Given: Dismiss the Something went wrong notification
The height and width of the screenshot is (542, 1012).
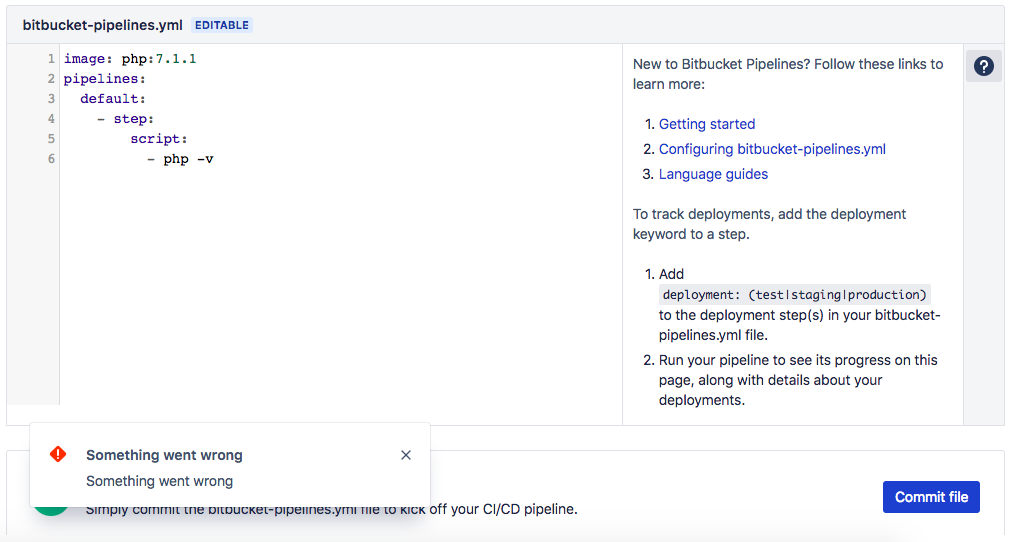Looking at the screenshot, I should (x=405, y=455).
